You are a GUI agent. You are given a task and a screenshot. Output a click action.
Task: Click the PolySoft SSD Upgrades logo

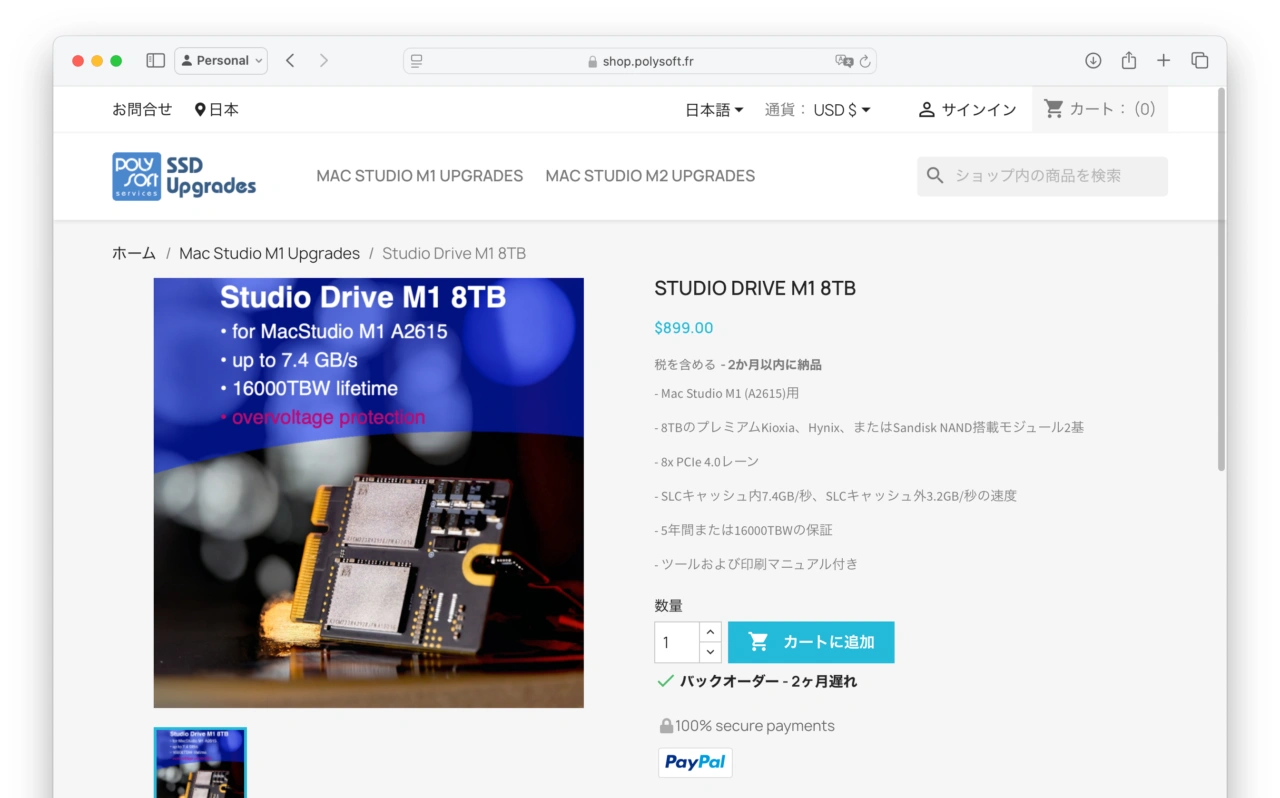coord(184,176)
